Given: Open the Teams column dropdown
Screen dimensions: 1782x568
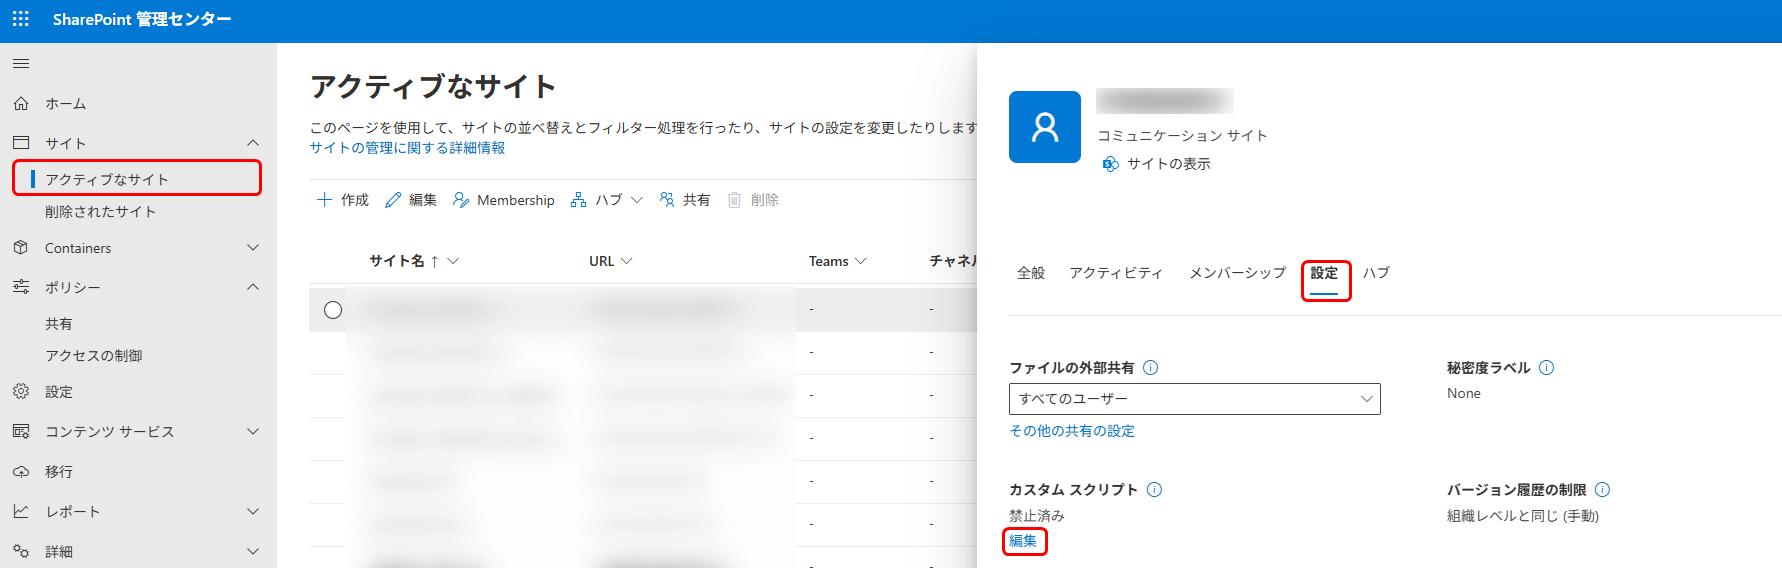Looking at the screenshot, I should click(861, 261).
